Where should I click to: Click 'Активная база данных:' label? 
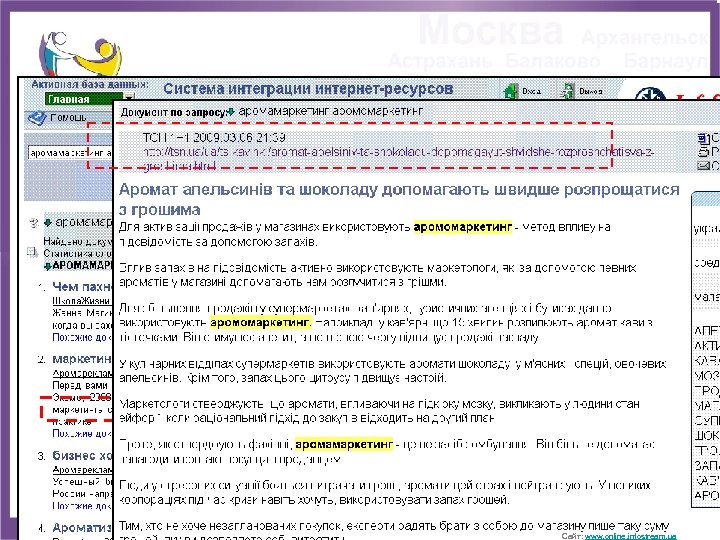click(x=90, y=84)
